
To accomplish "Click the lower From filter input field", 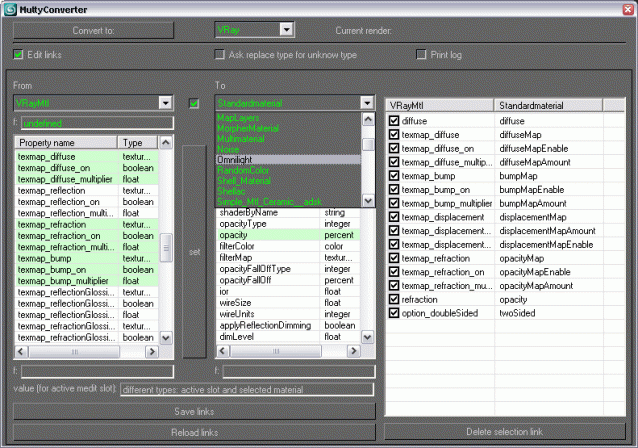I will [97, 371].
